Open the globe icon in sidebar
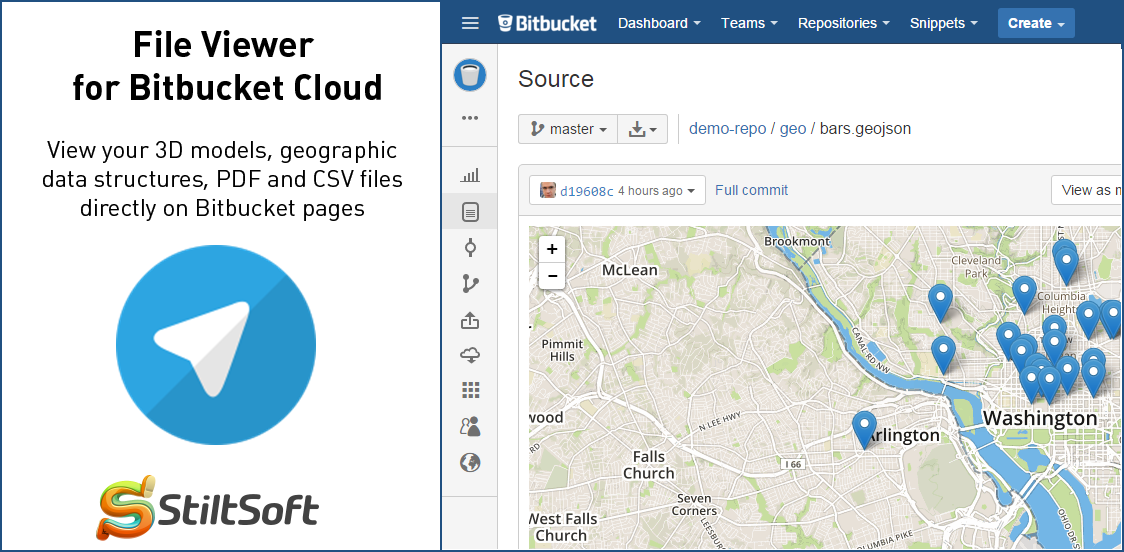The width and height of the screenshot is (1124, 552). [470, 463]
